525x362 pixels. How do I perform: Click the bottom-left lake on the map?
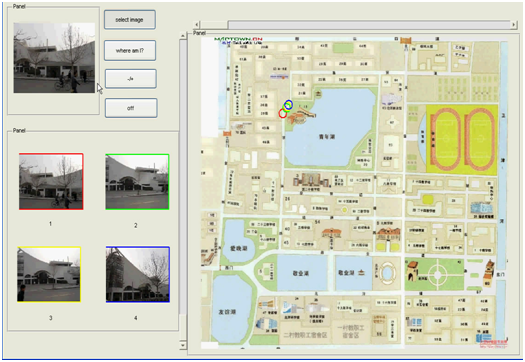coord(231,310)
